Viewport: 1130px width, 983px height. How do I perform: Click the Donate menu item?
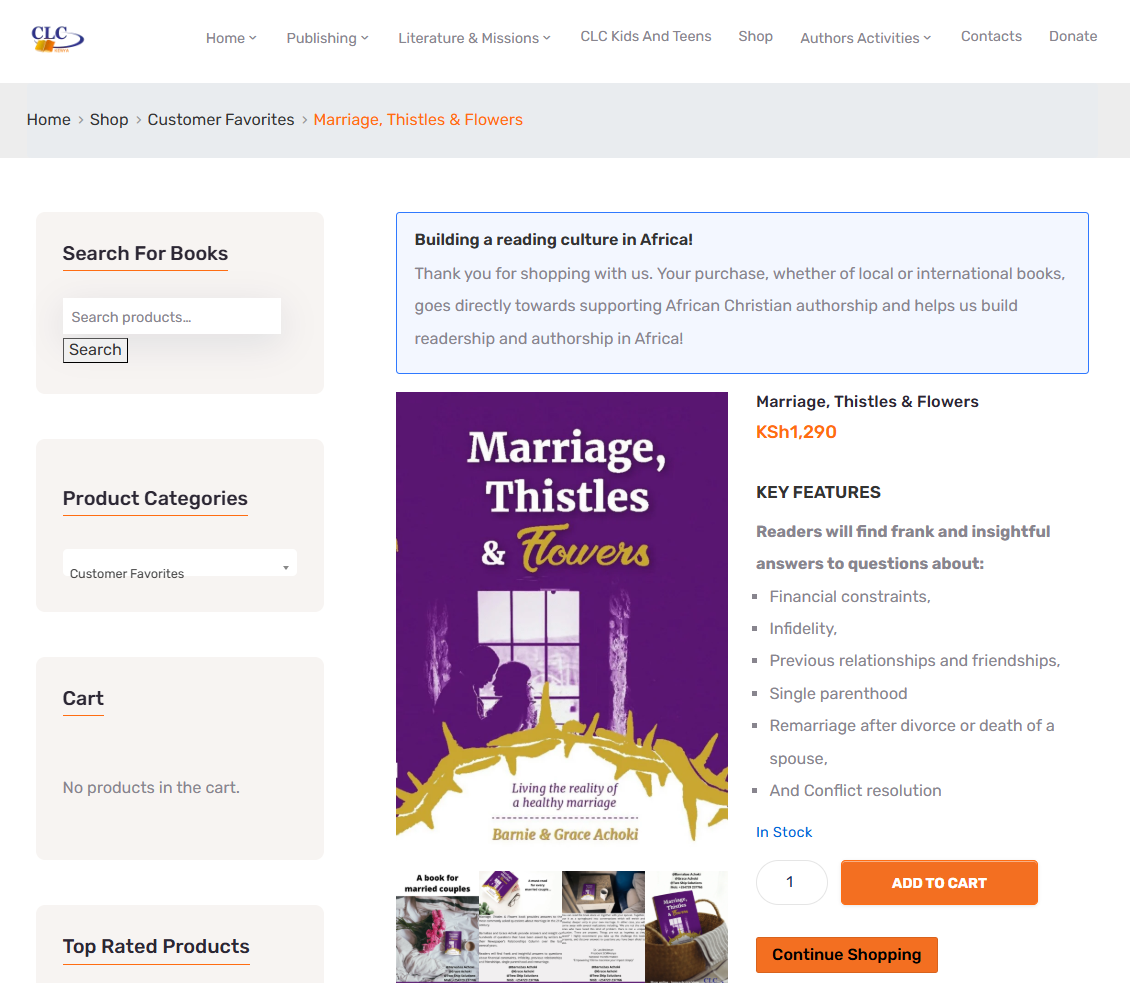click(x=1073, y=36)
